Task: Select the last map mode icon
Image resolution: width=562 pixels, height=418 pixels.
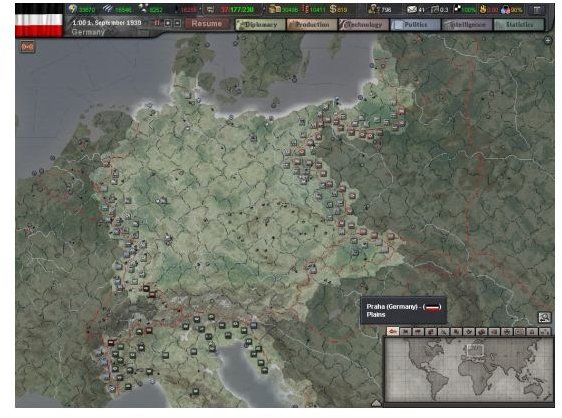Action: 544,332
